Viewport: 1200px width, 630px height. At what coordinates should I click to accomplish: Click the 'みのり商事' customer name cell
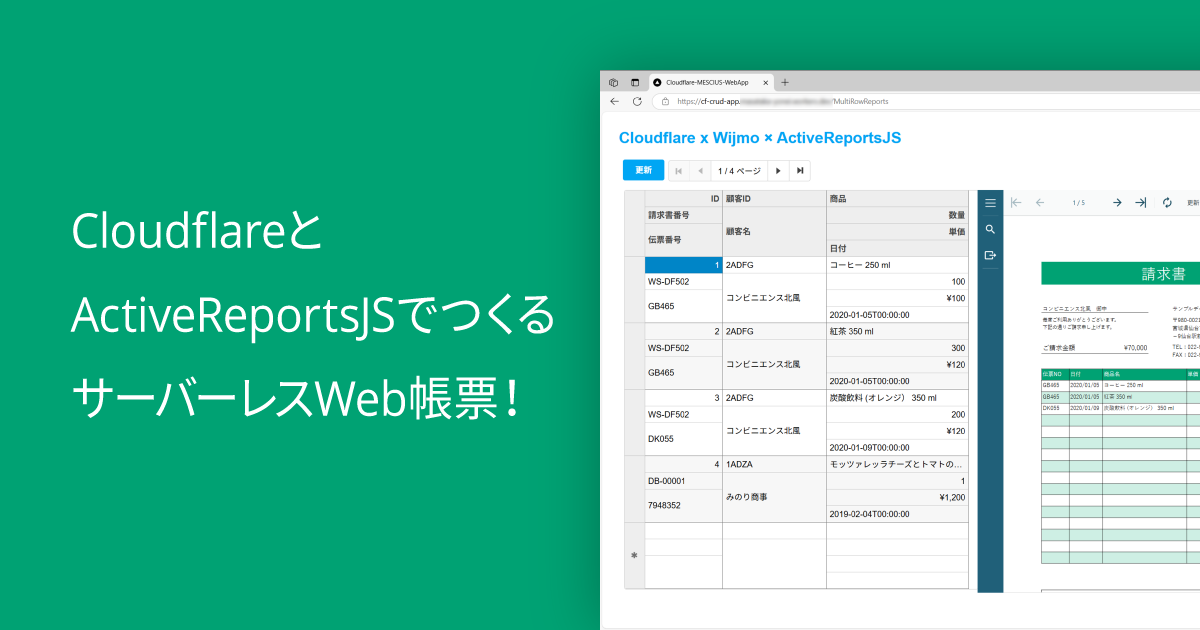click(x=774, y=497)
